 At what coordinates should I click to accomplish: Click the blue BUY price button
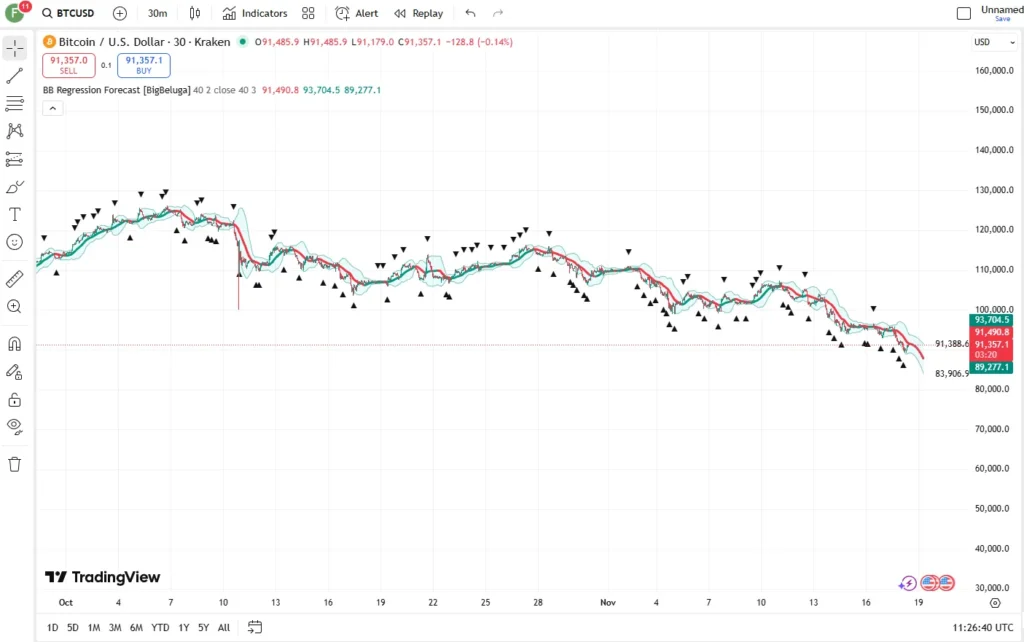[x=144, y=65]
